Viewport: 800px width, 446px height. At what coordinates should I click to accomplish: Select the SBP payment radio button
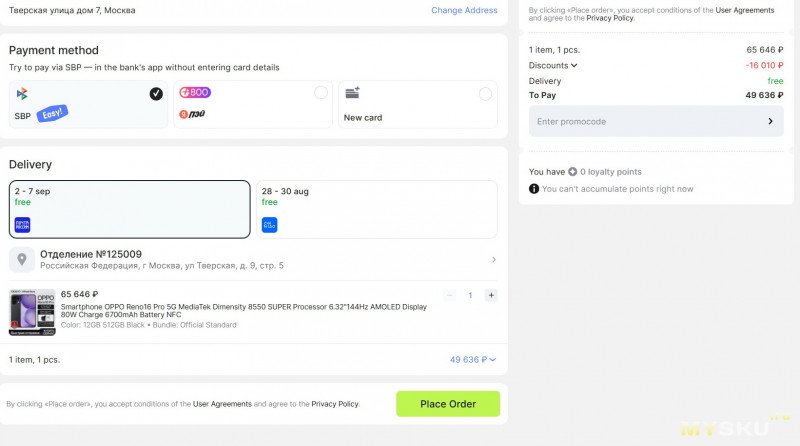point(156,94)
